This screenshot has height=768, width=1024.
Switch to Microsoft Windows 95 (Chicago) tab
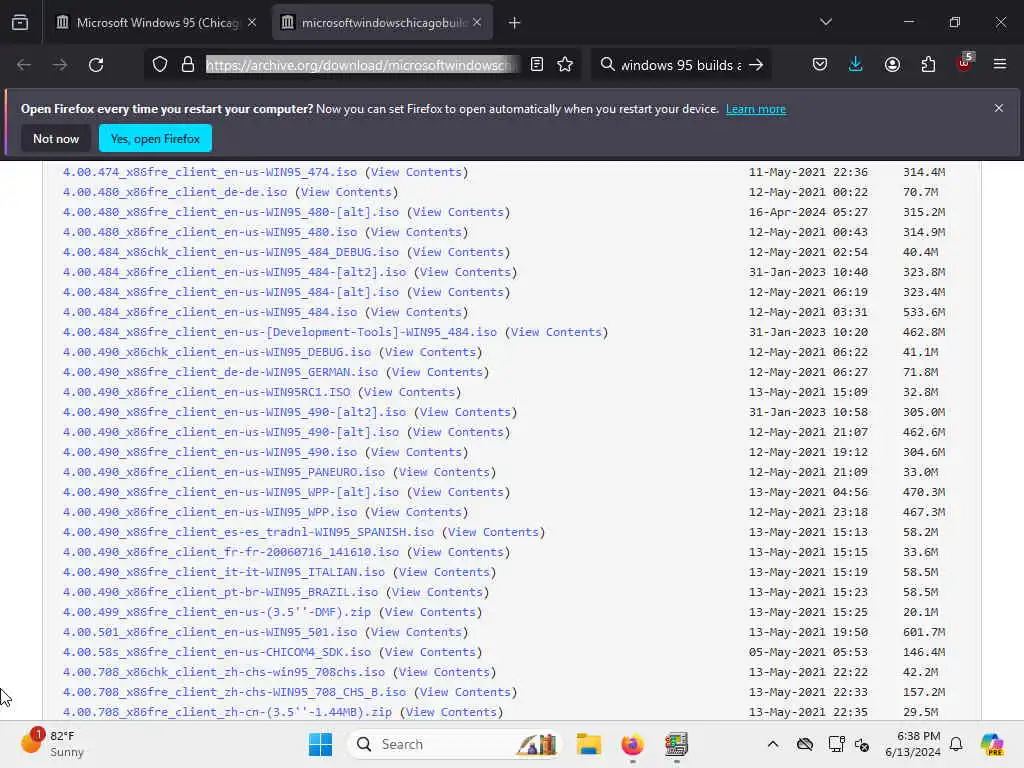pyautogui.click(x=155, y=23)
